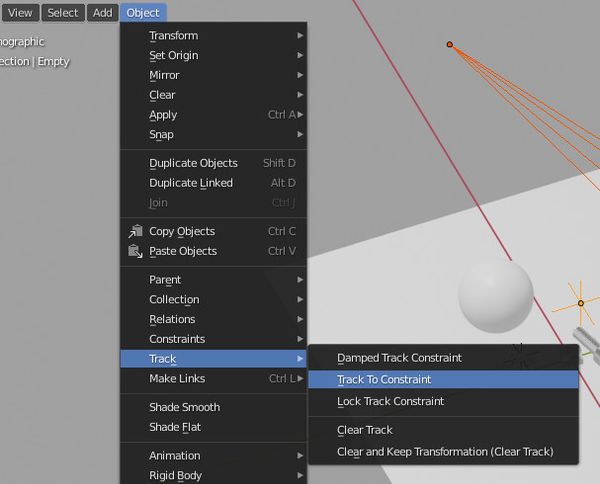Choose Track To Constraint
Viewport: 600px width, 484px height.
point(443,380)
